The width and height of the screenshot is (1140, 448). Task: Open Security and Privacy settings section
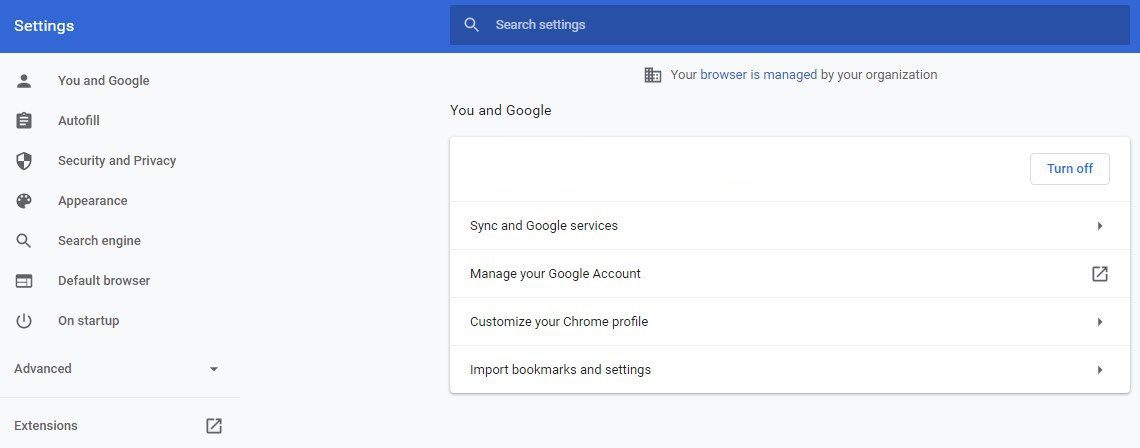pos(117,161)
